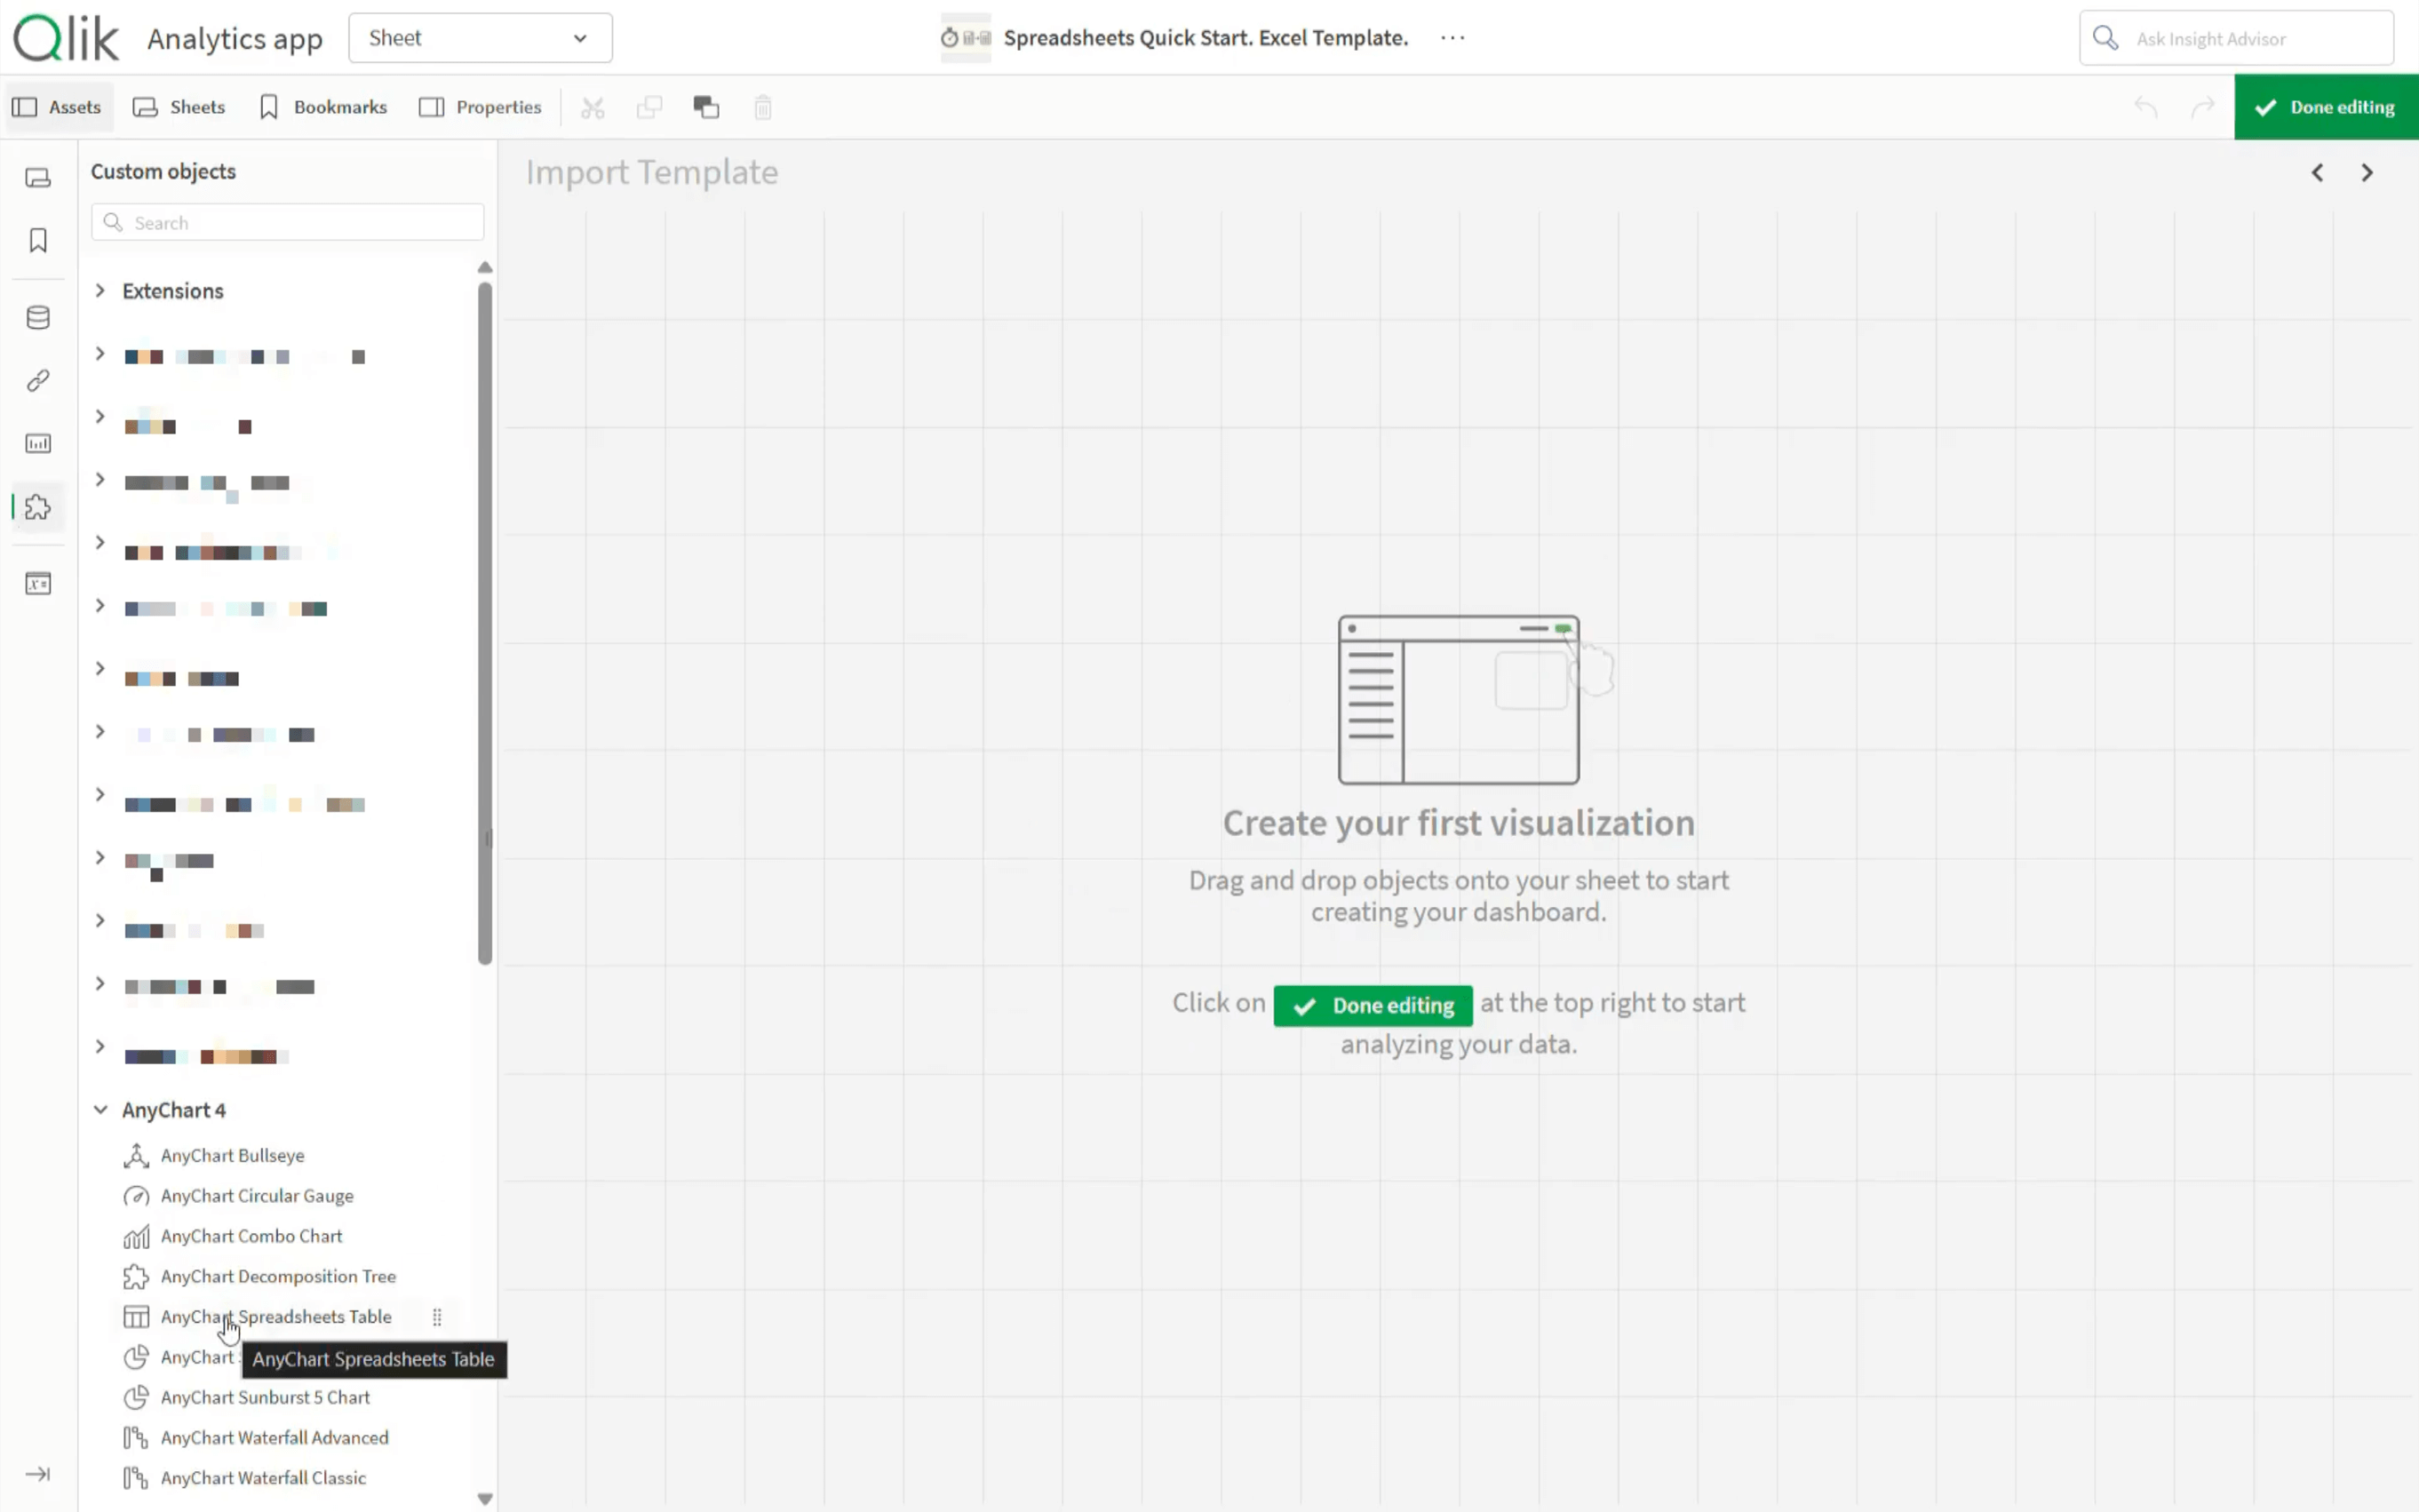Open the Charts icon in sidebar

pos(38,444)
